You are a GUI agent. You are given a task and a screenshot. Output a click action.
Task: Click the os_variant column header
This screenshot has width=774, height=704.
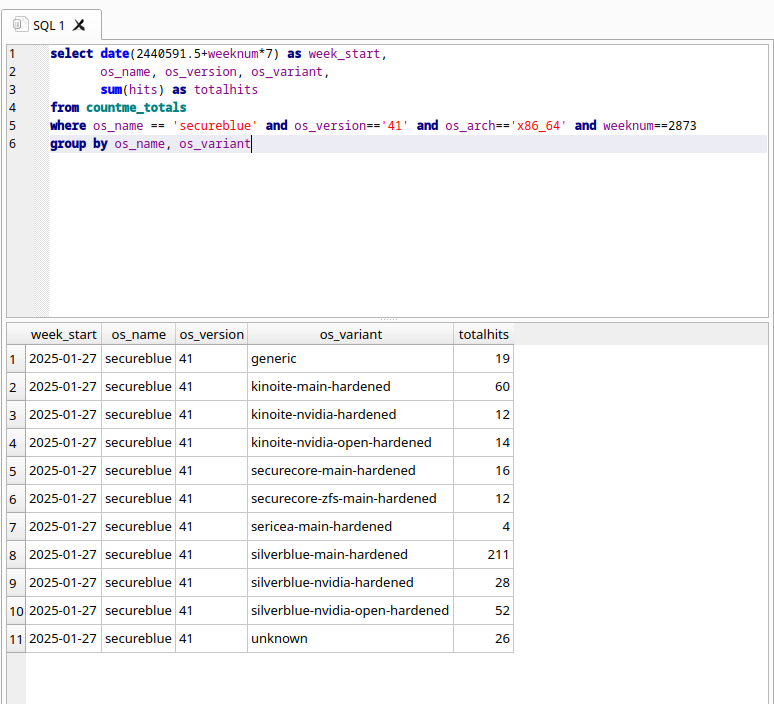tap(350, 334)
